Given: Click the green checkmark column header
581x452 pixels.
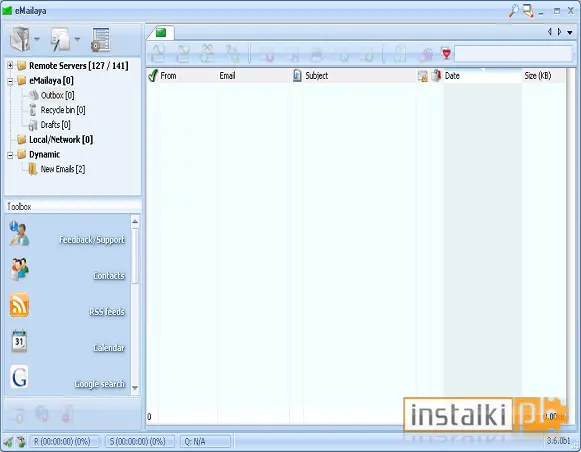Looking at the screenshot, I should click(152, 75).
